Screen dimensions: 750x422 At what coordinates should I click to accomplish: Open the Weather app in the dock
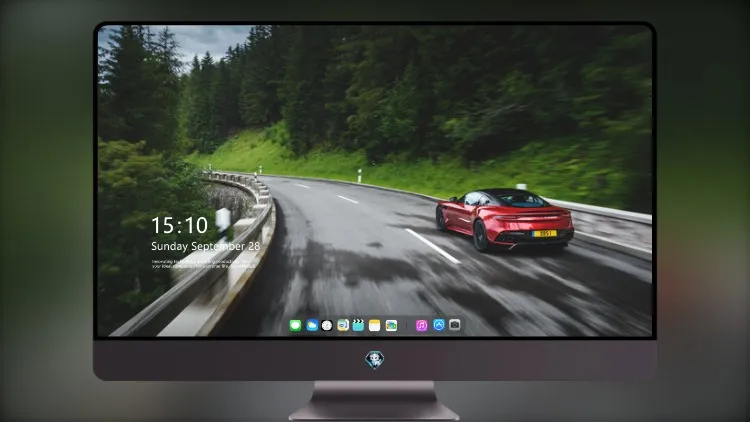(x=312, y=325)
